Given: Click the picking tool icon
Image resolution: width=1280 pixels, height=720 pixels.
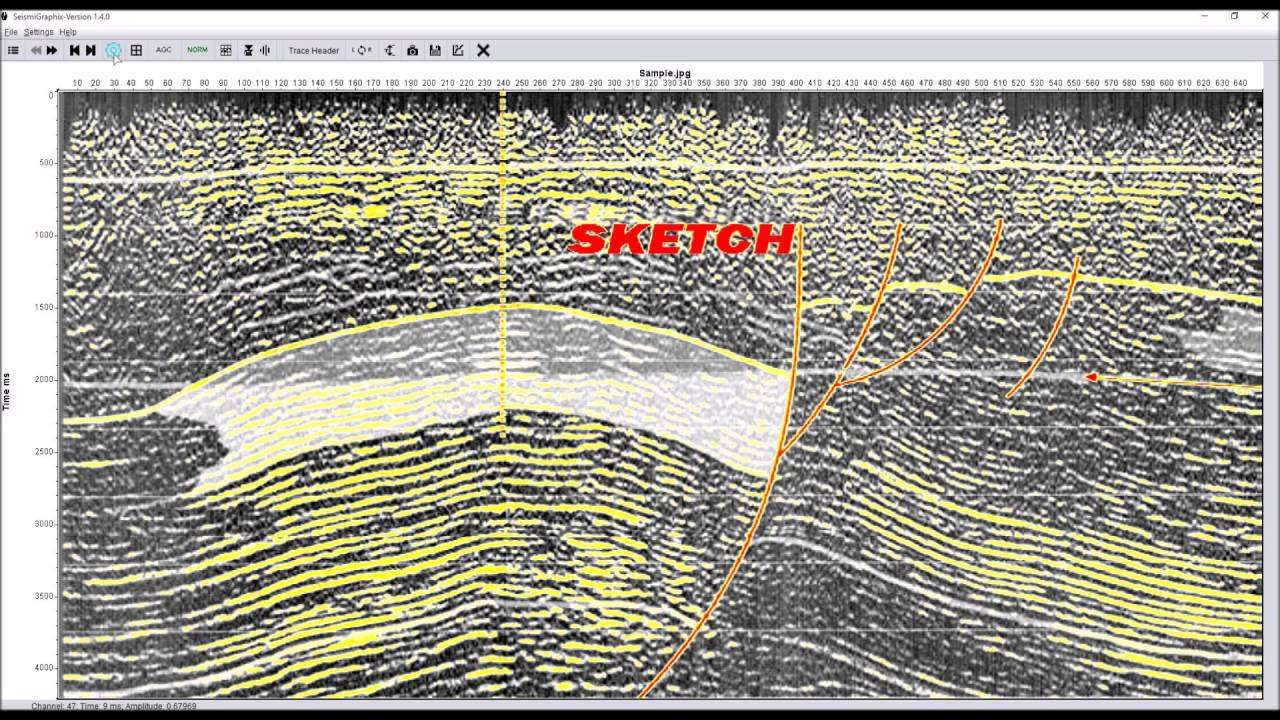Looking at the screenshot, I should tap(390, 50).
